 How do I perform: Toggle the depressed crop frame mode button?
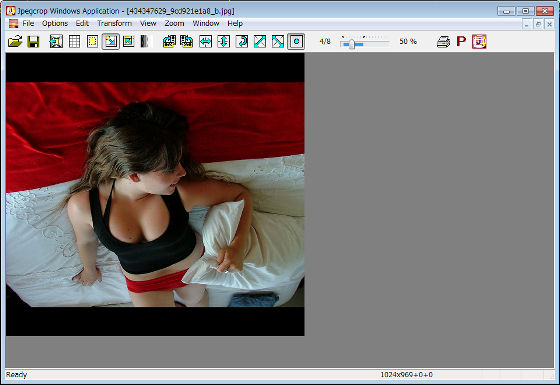point(111,42)
